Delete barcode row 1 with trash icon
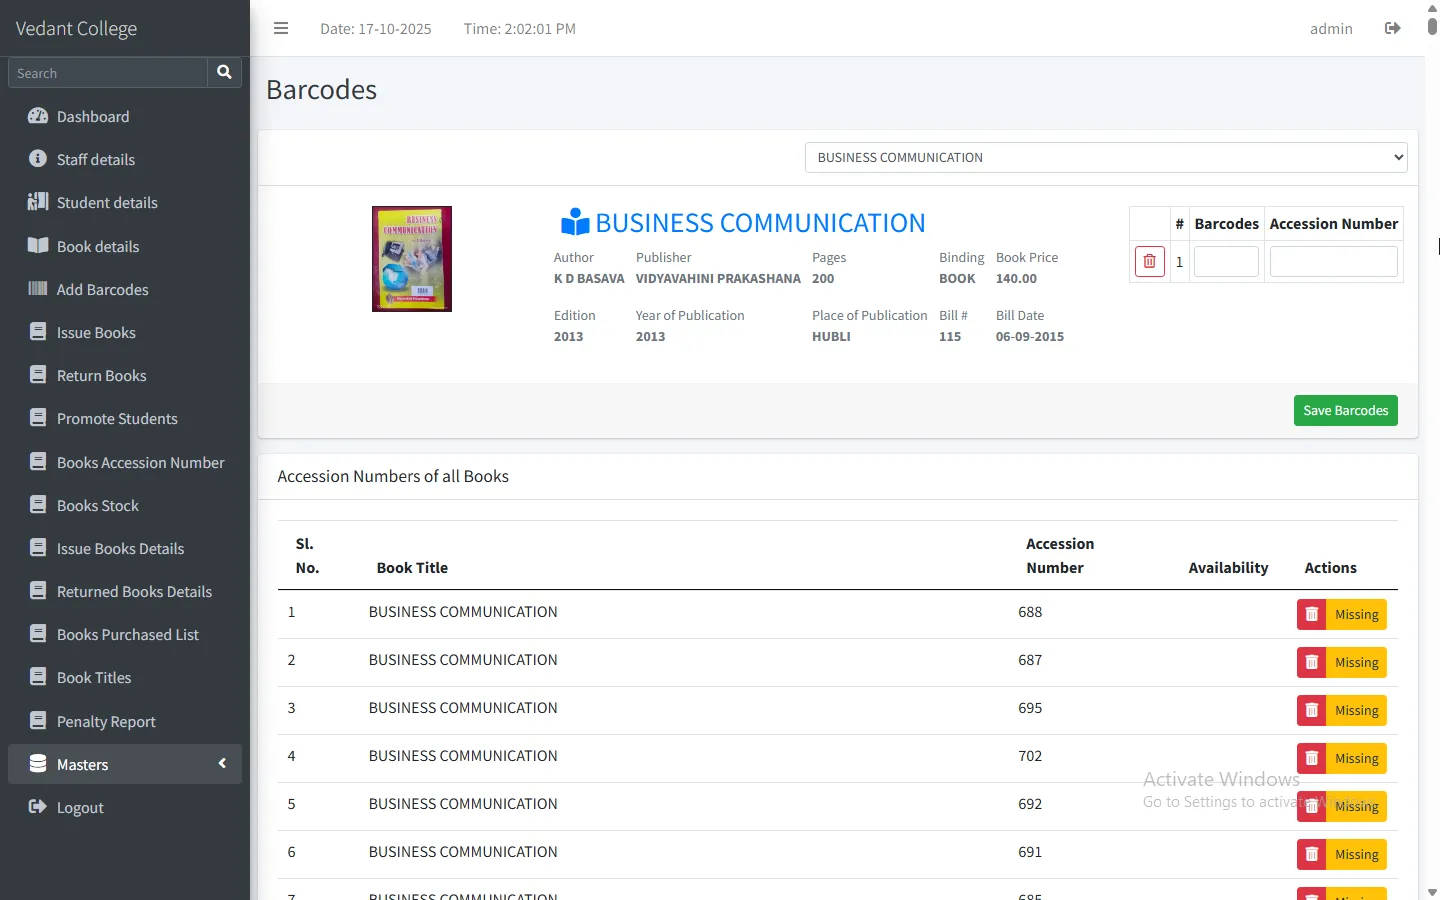Screen dimensions: 1440x900 click(1150, 262)
